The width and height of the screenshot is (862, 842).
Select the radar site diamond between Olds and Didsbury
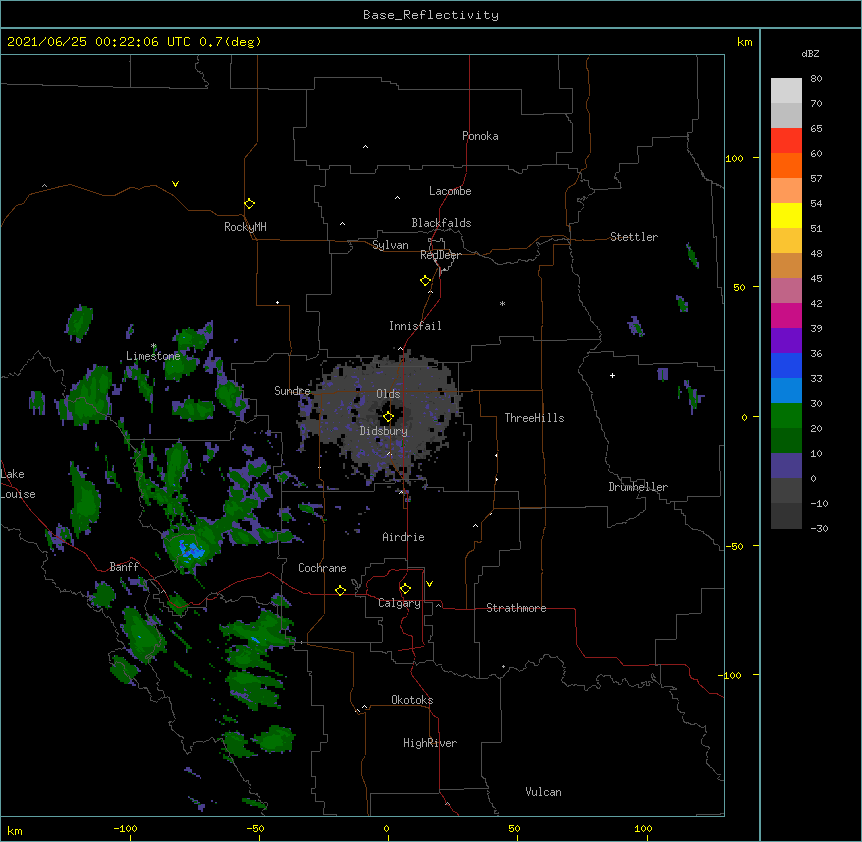click(388, 417)
